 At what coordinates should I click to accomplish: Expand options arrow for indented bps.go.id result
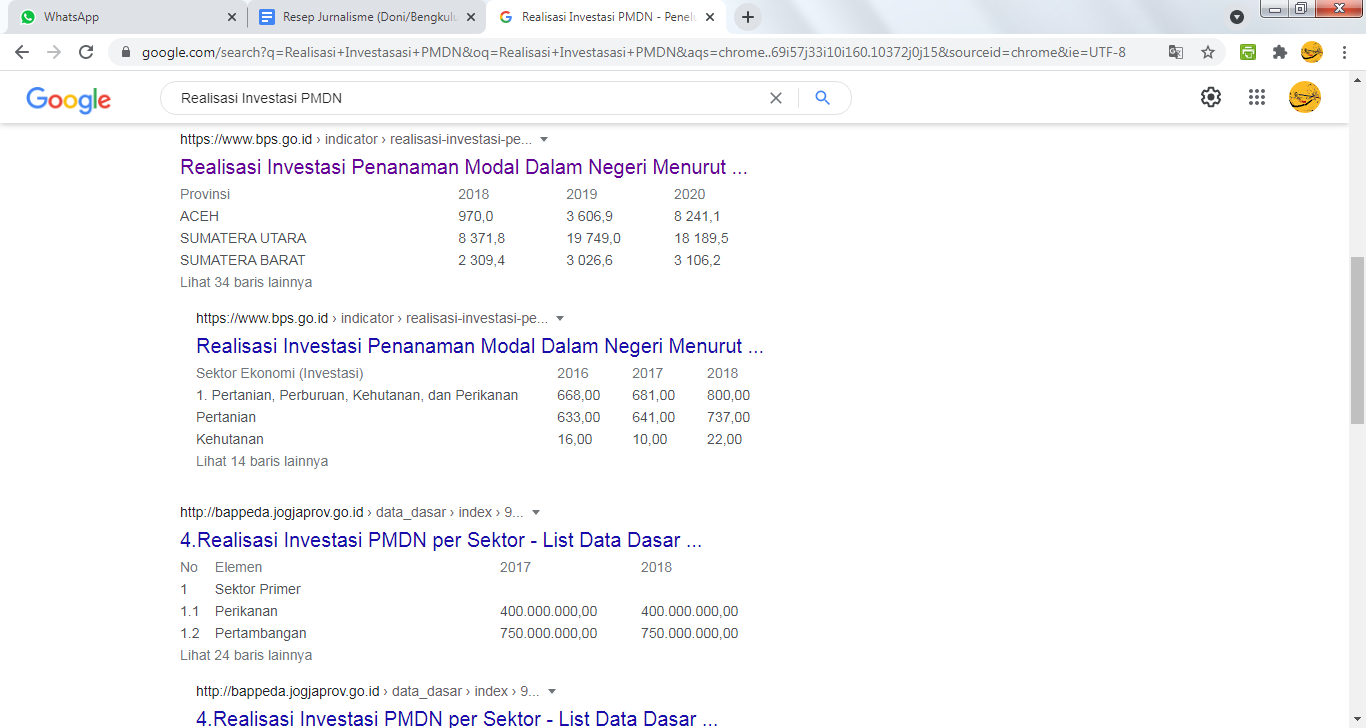[560, 318]
